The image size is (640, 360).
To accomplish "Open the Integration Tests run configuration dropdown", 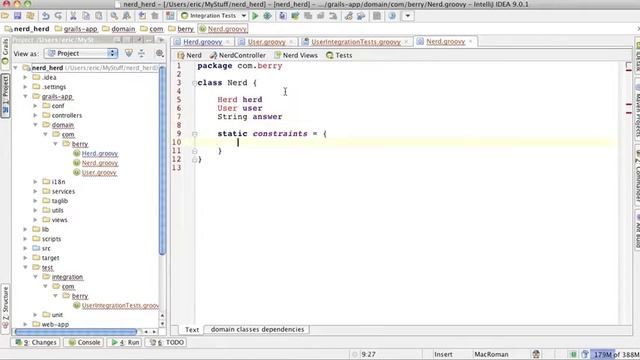I will [x=213, y=16].
